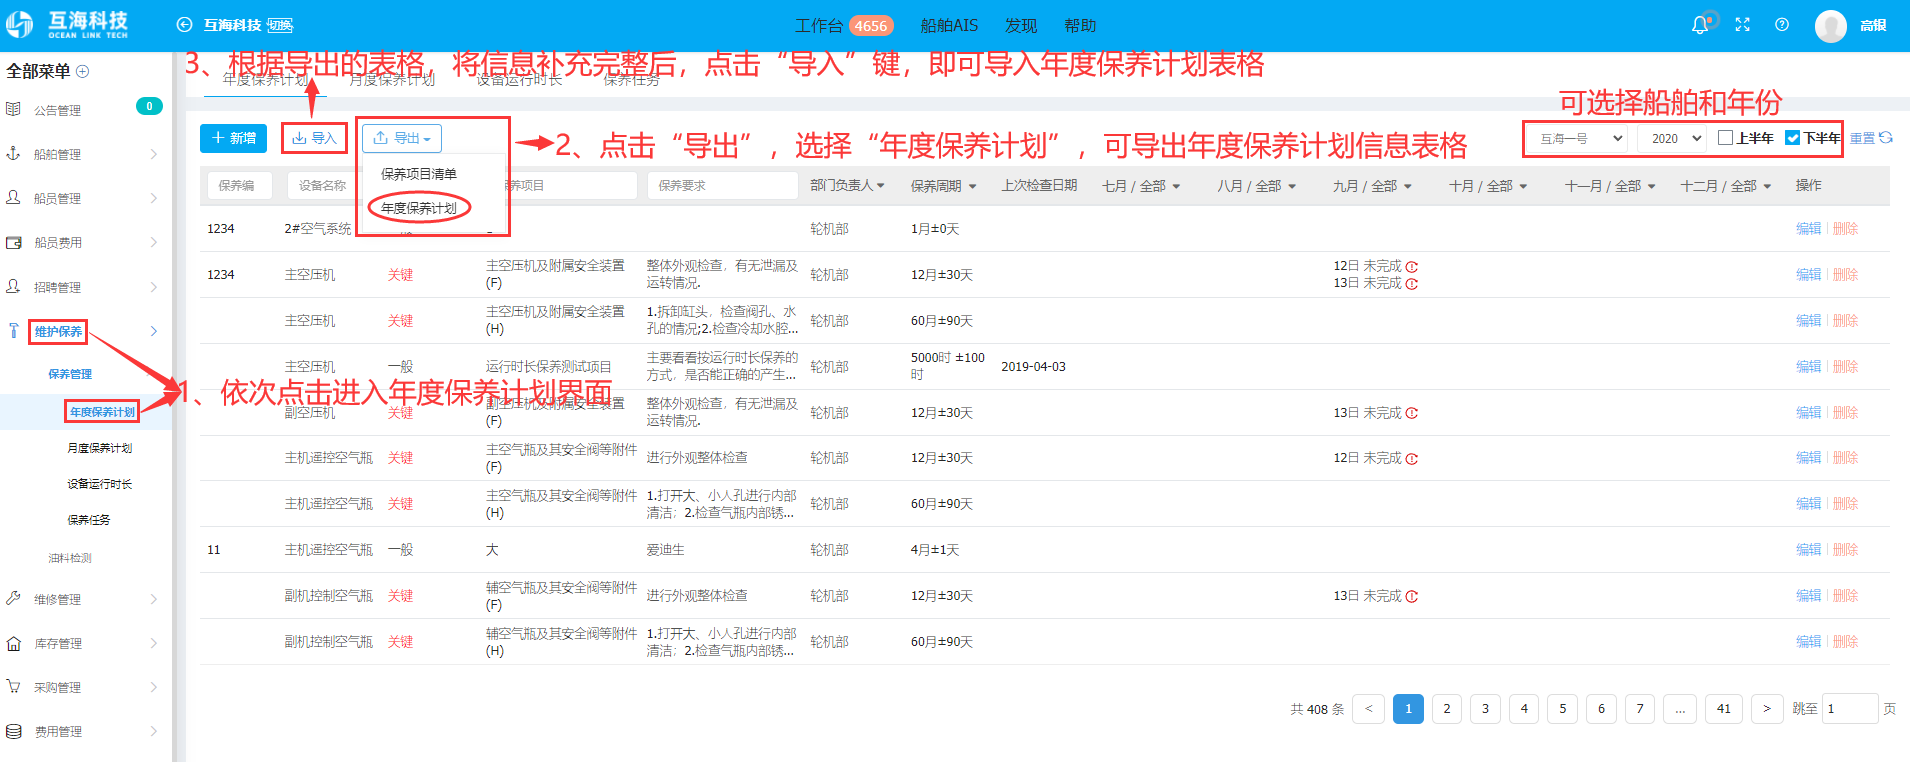Click the 4656 badge next to 工作台
Viewport: 1910px width, 762px height.
tap(870, 26)
